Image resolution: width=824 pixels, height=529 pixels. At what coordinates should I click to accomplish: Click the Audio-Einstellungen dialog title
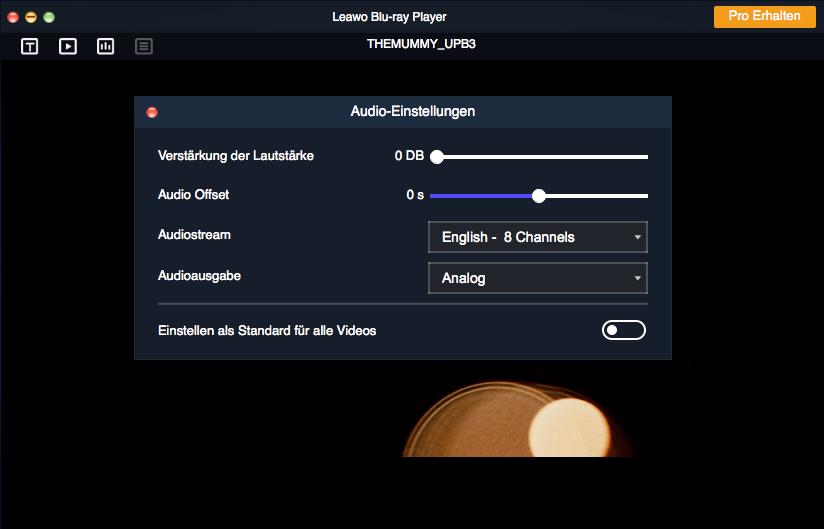[x=413, y=111]
